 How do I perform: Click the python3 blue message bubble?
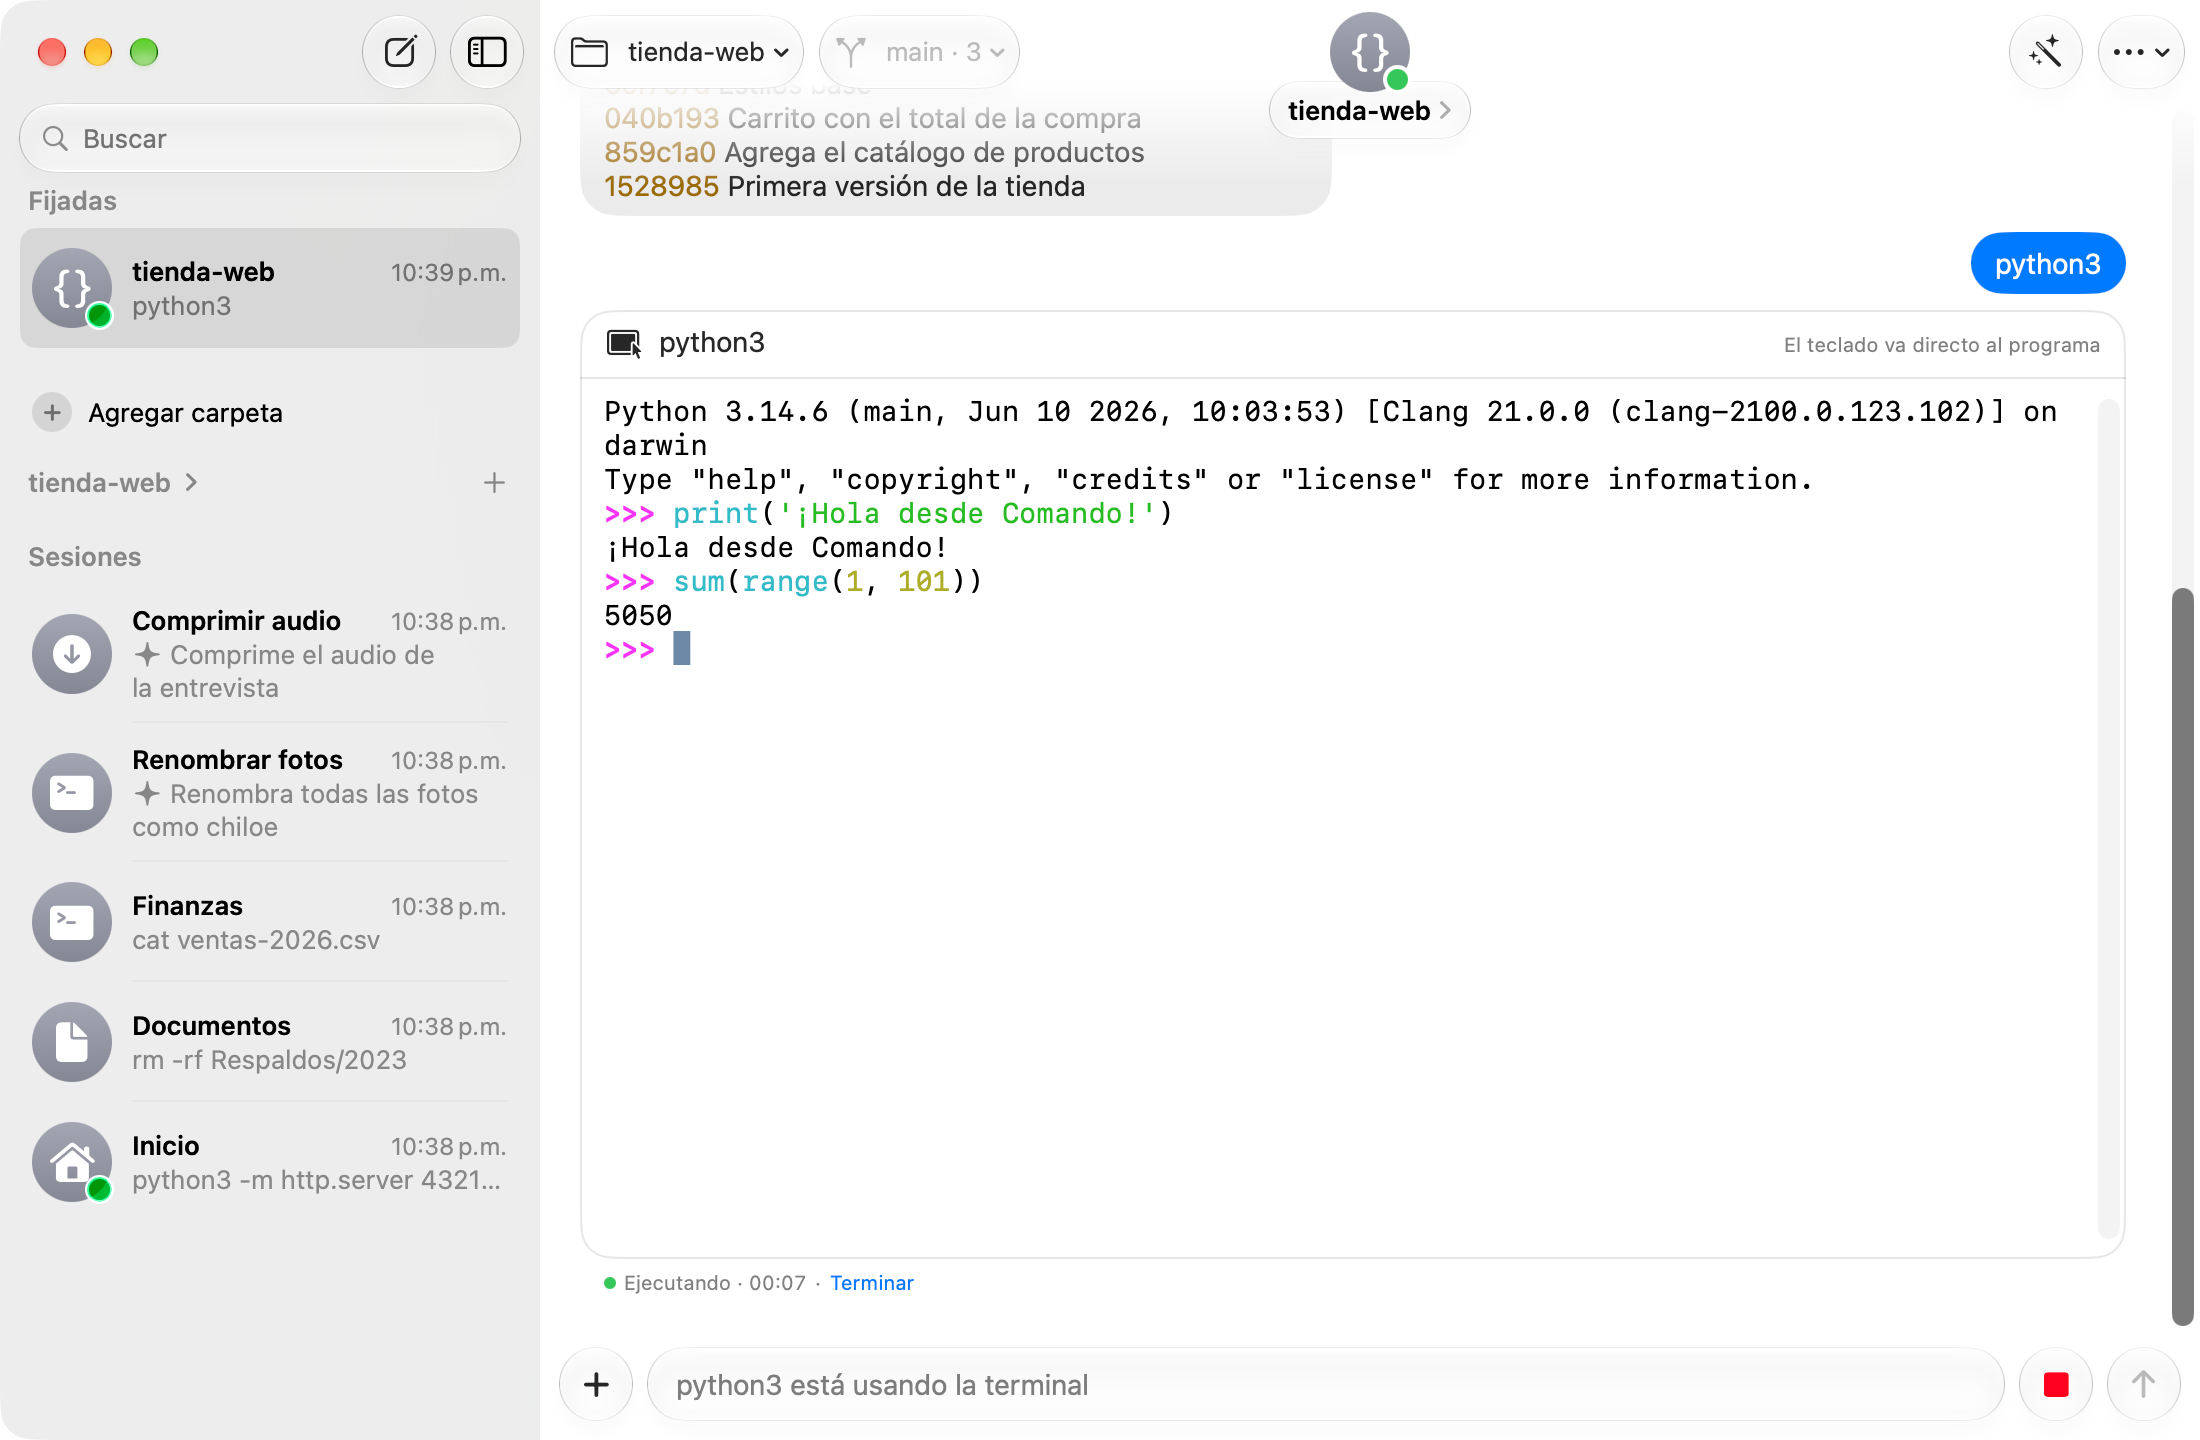point(2047,264)
